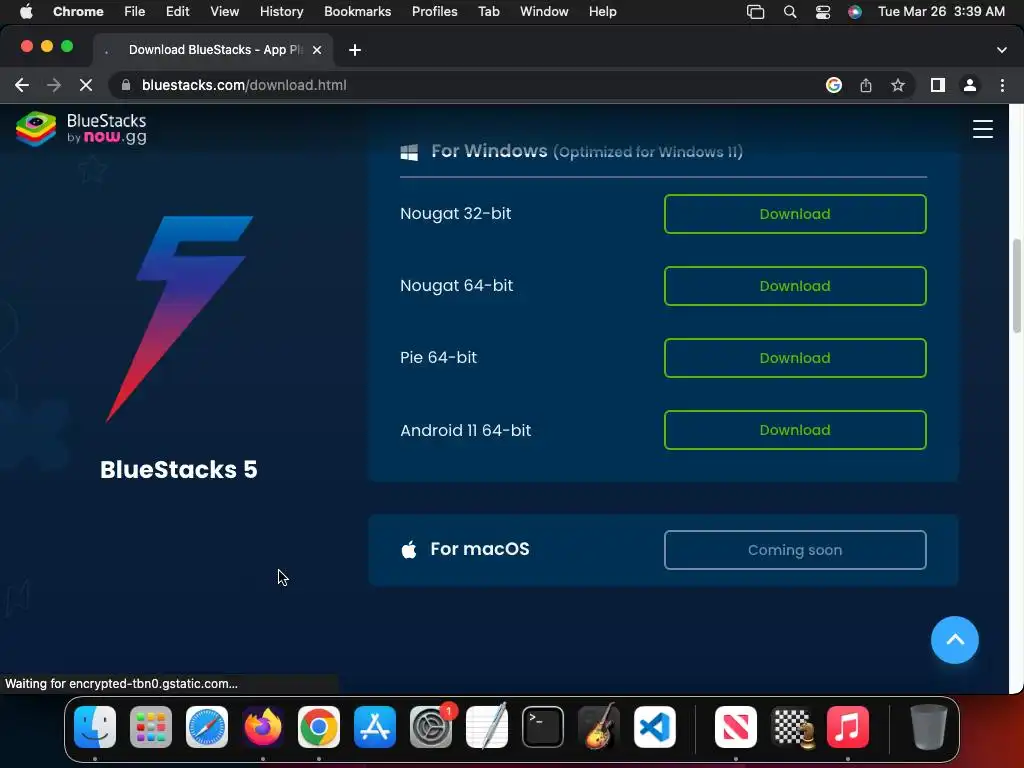Open the Chrome app menu
The width and height of the screenshot is (1024, 768).
[78, 11]
